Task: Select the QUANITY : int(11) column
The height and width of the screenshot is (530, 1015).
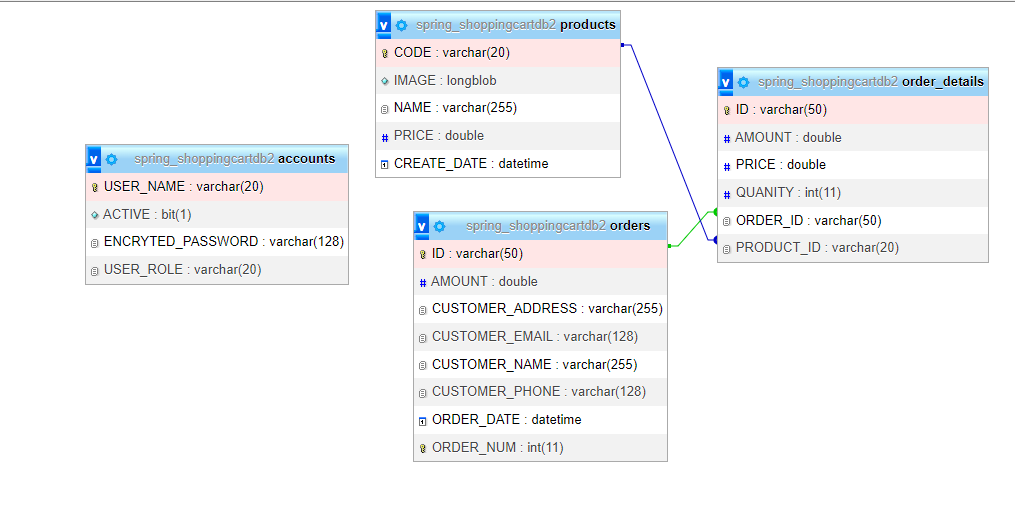Action: [x=853, y=193]
